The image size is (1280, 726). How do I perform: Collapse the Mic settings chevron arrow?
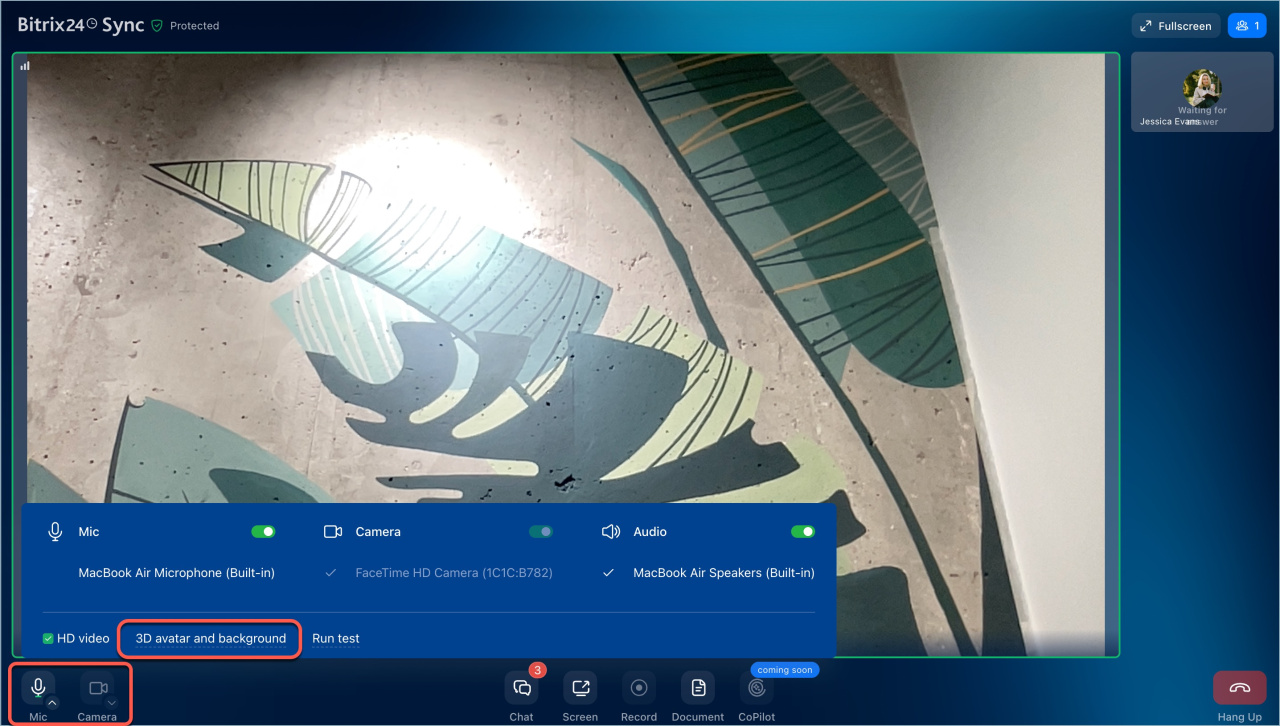point(53,703)
